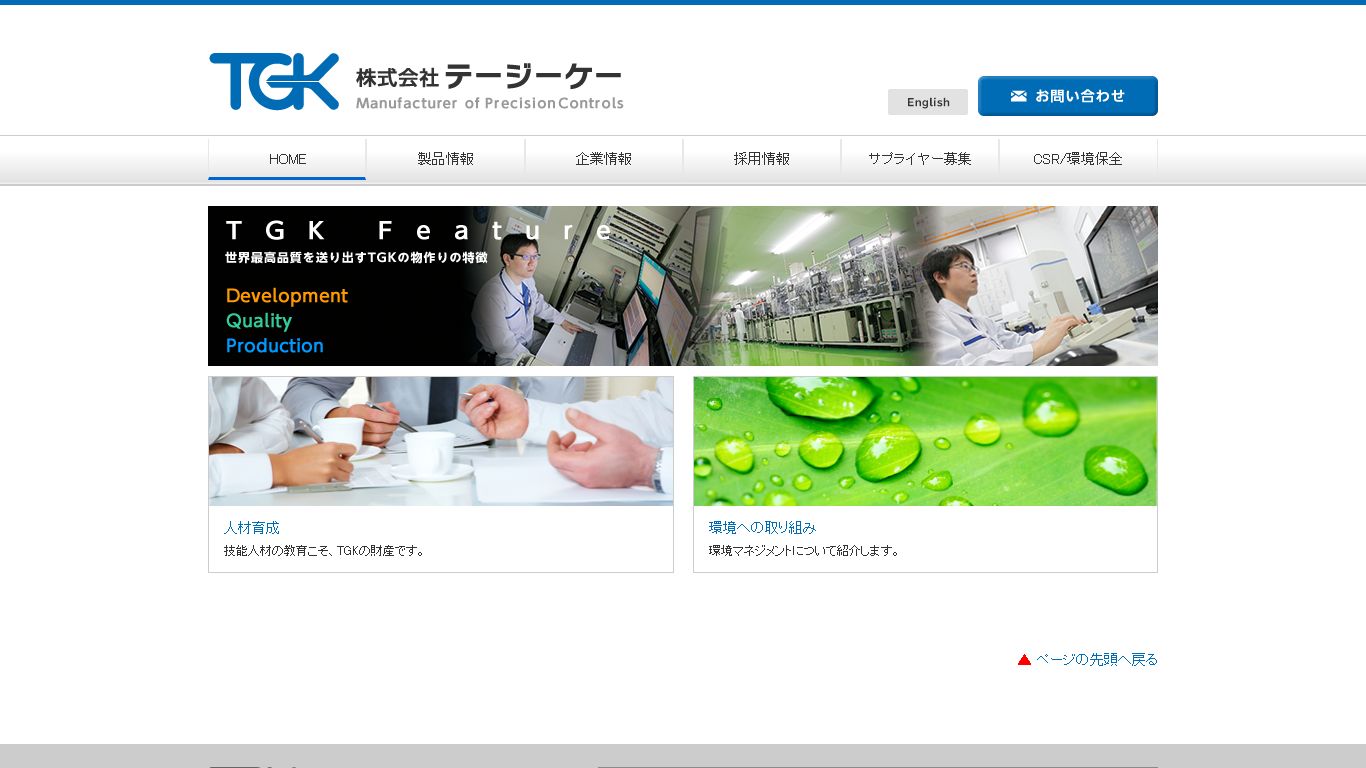Click the green leaf water drops image

pos(925,441)
